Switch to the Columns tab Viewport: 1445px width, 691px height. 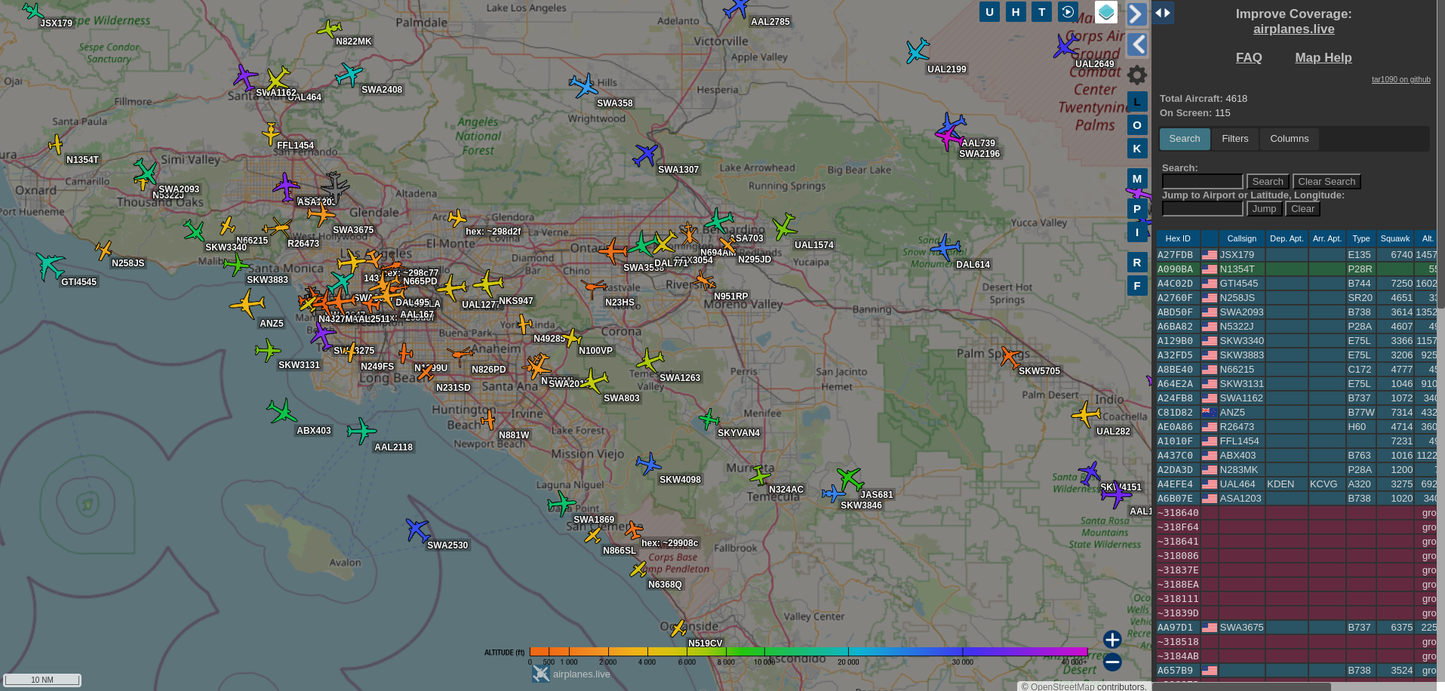point(1289,139)
